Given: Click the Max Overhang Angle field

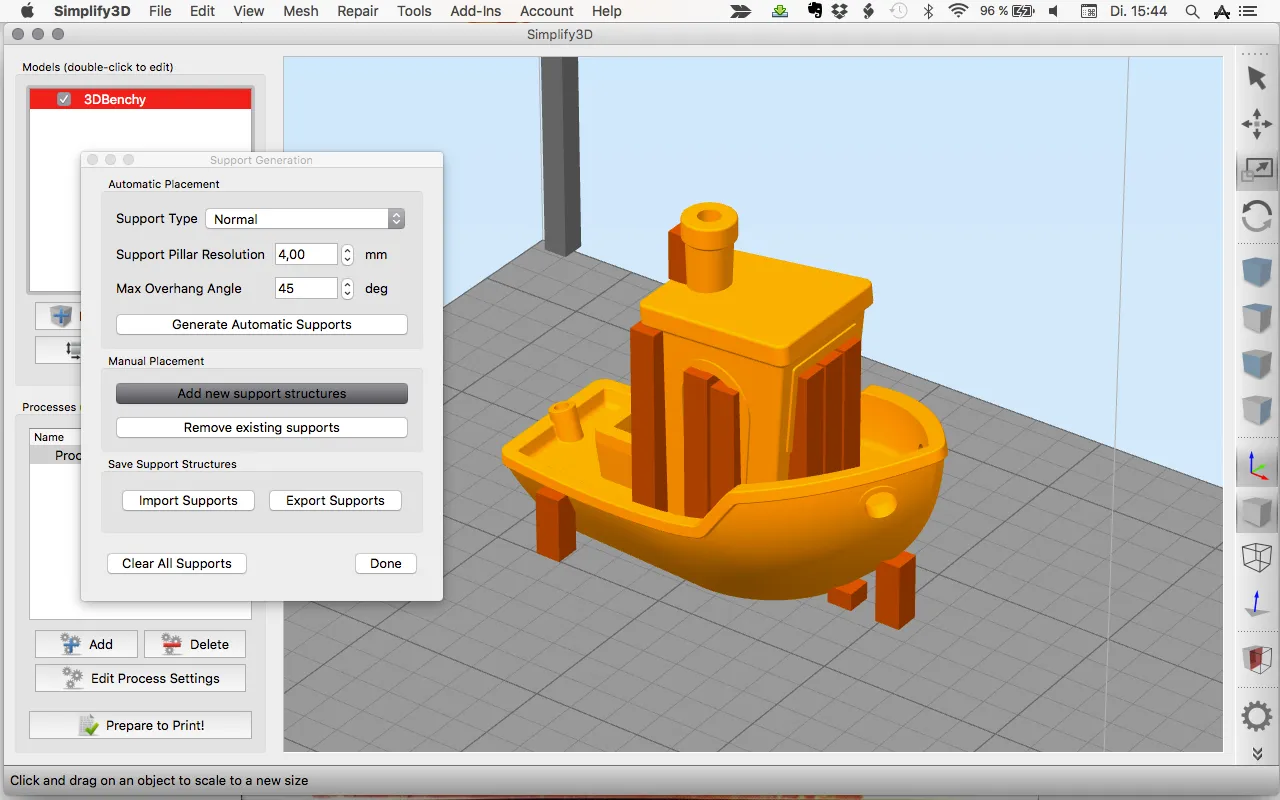Looking at the screenshot, I should click(306, 288).
